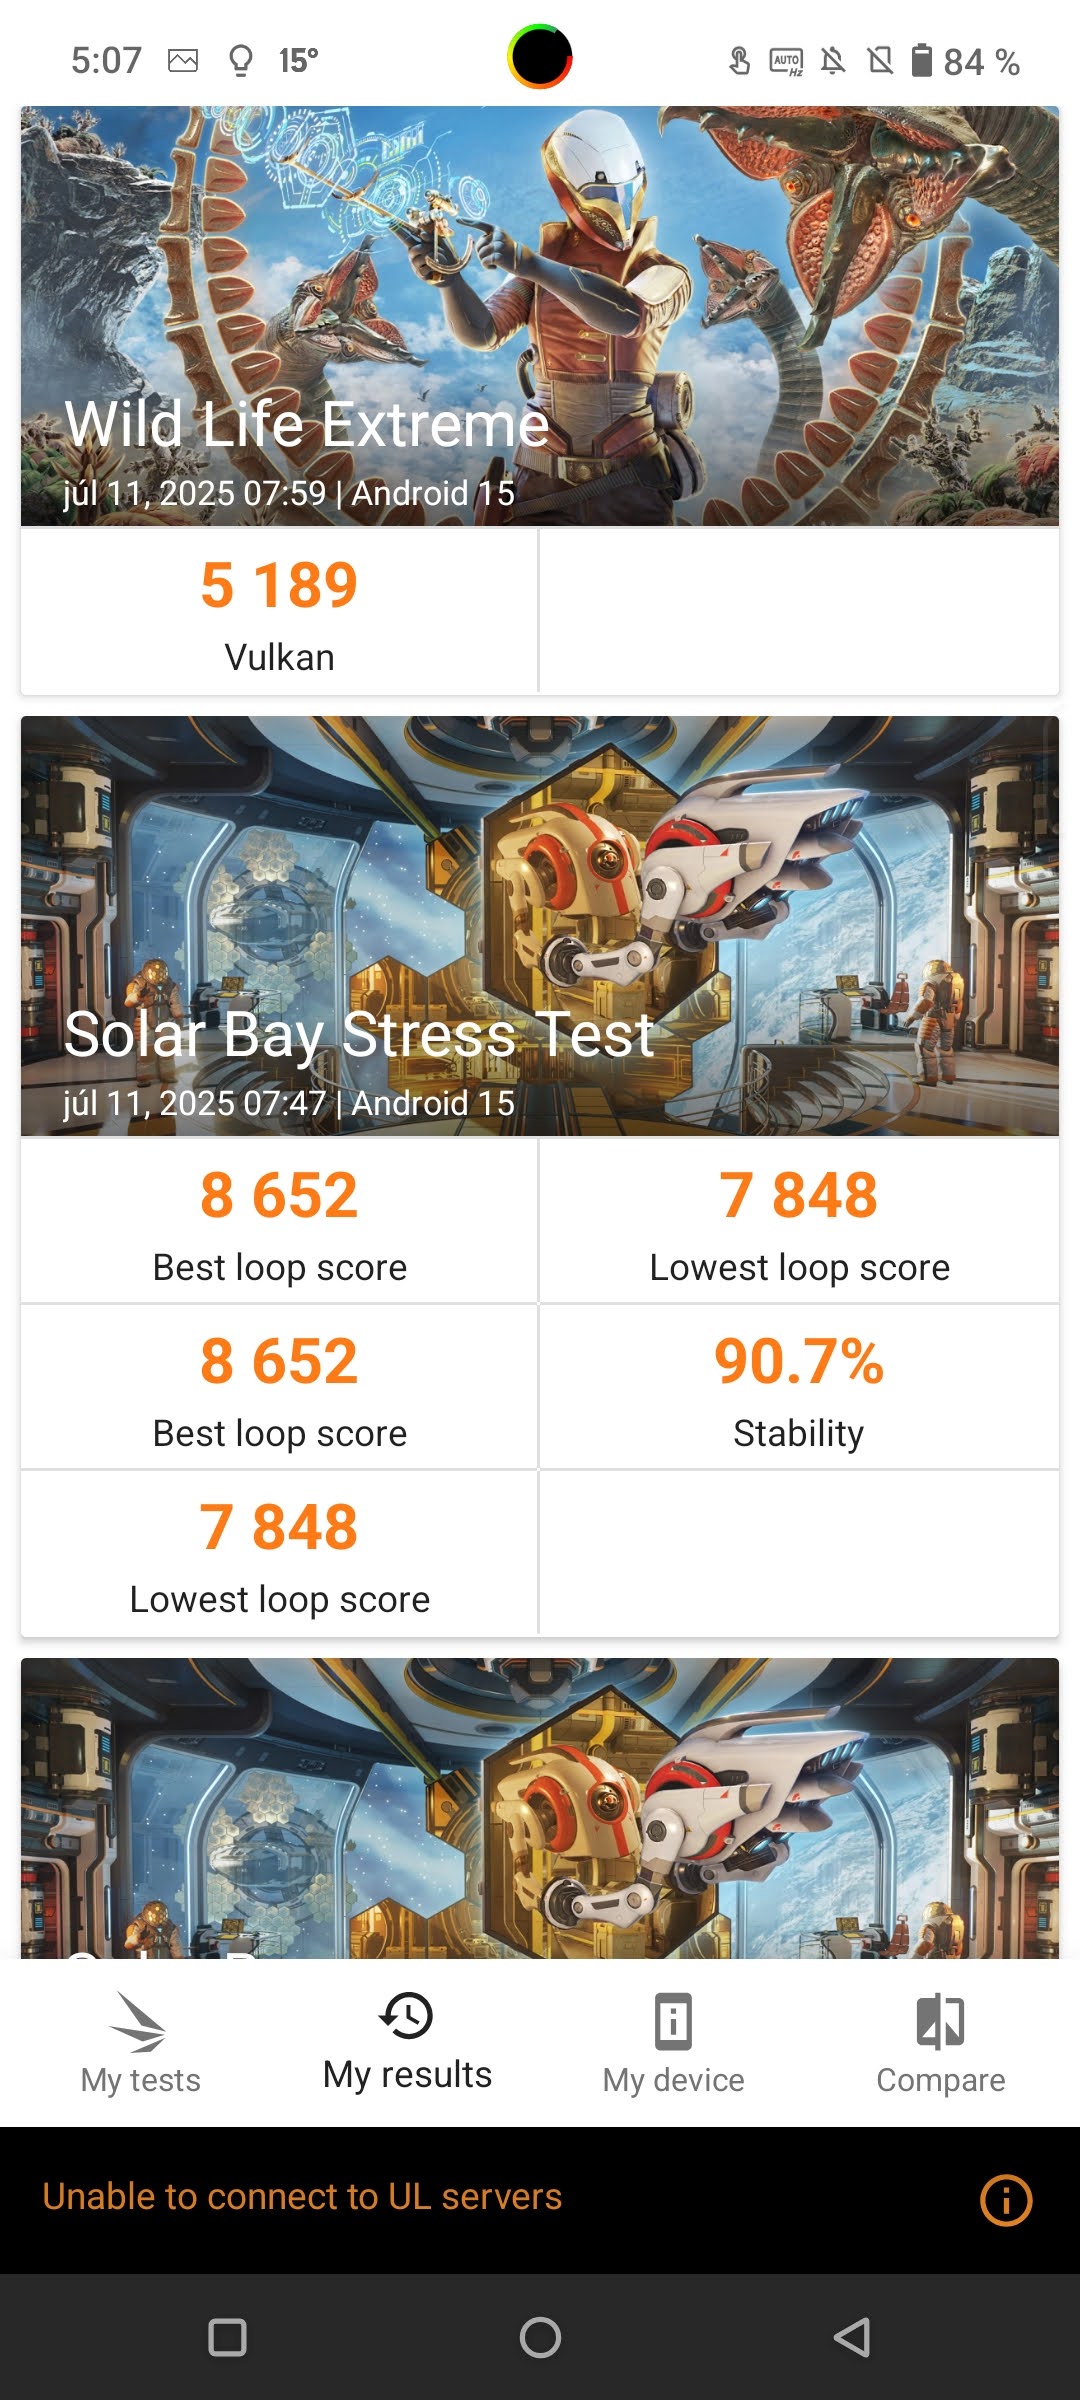Image resolution: width=1080 pixels, height=2400 pixels.
Task: Tap the Compare icon
Action: [x=940, y=2020]
